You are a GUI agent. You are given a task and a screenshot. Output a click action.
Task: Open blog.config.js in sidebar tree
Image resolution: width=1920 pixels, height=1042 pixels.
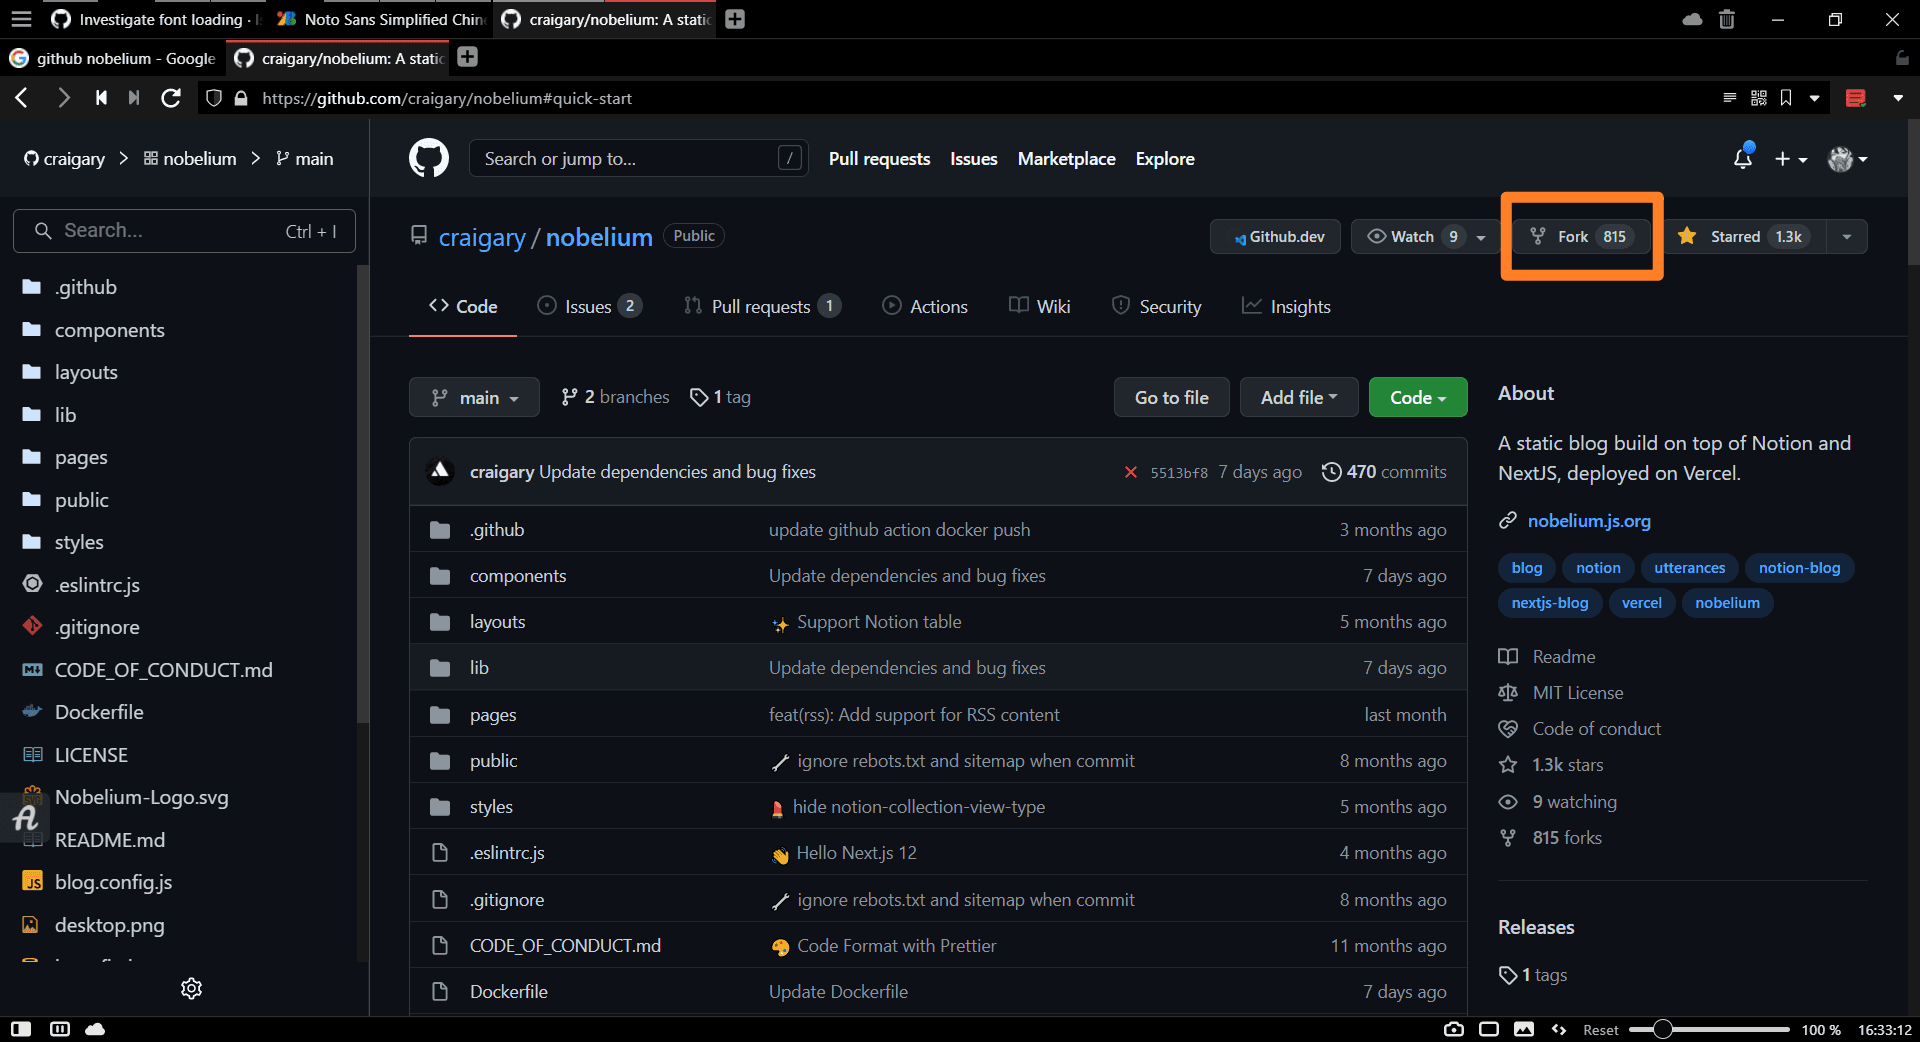click(113, 882)
